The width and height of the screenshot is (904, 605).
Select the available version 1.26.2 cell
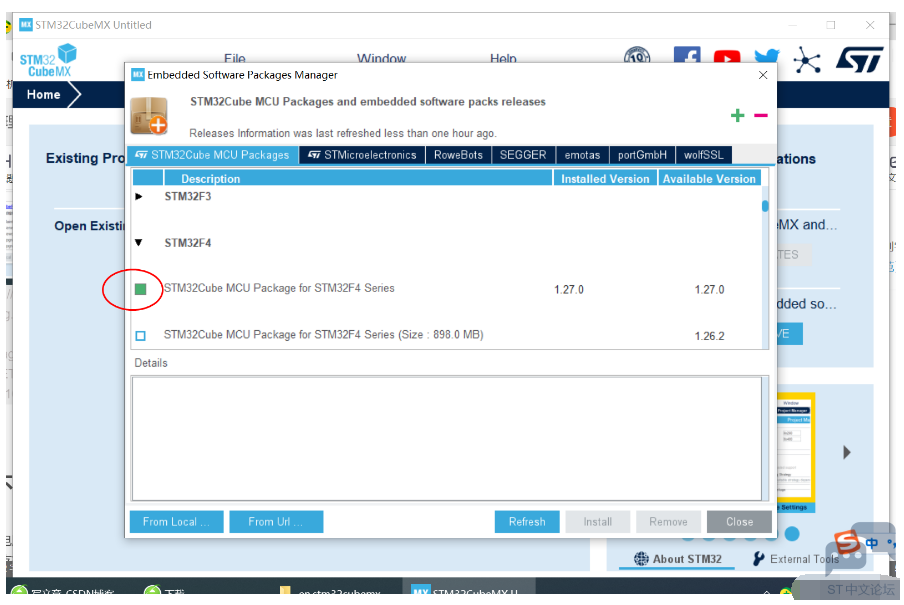tap(710, 336)
